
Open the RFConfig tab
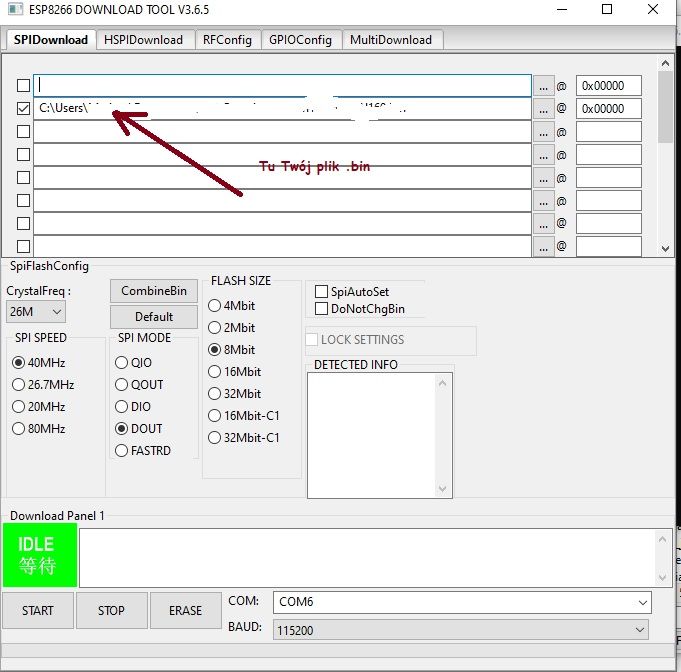[227, 40]
